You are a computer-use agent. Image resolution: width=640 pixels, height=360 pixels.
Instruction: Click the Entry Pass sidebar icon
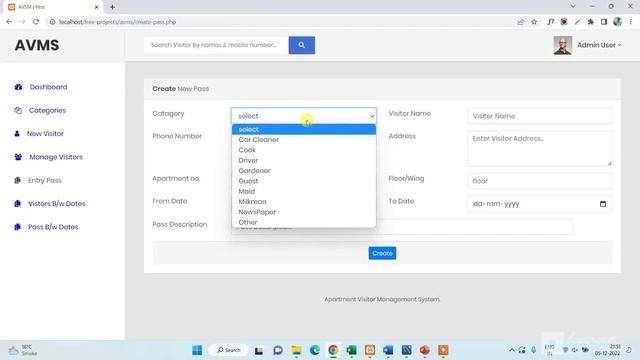coord(17,180)
